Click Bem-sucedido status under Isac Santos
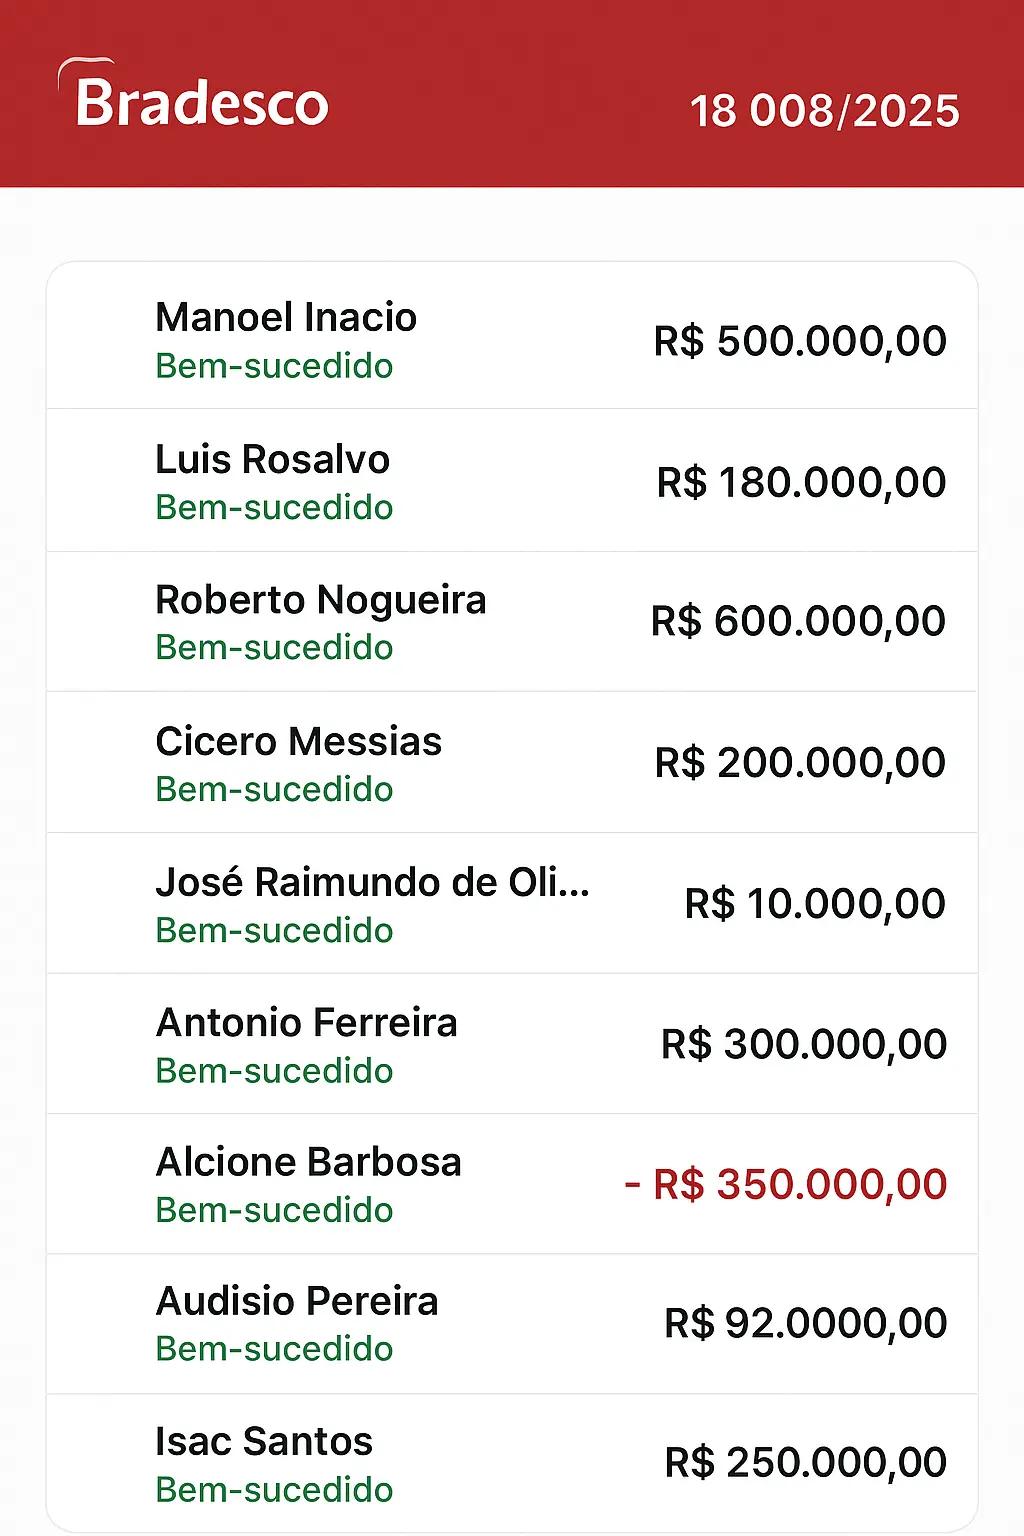1024x1536 pixels. tap(274, 1489)
